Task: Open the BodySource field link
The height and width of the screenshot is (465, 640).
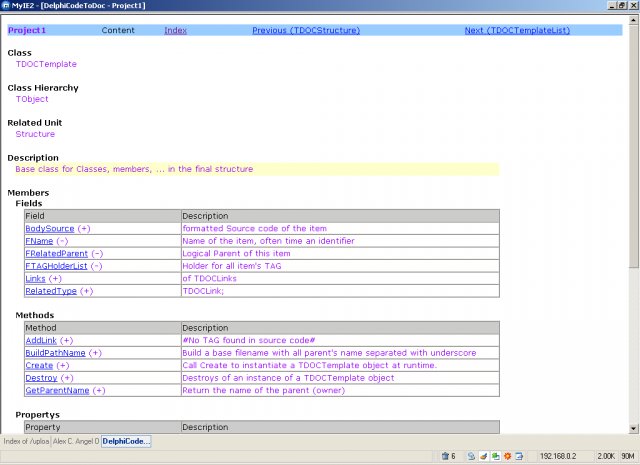Action: pos(50,229)
